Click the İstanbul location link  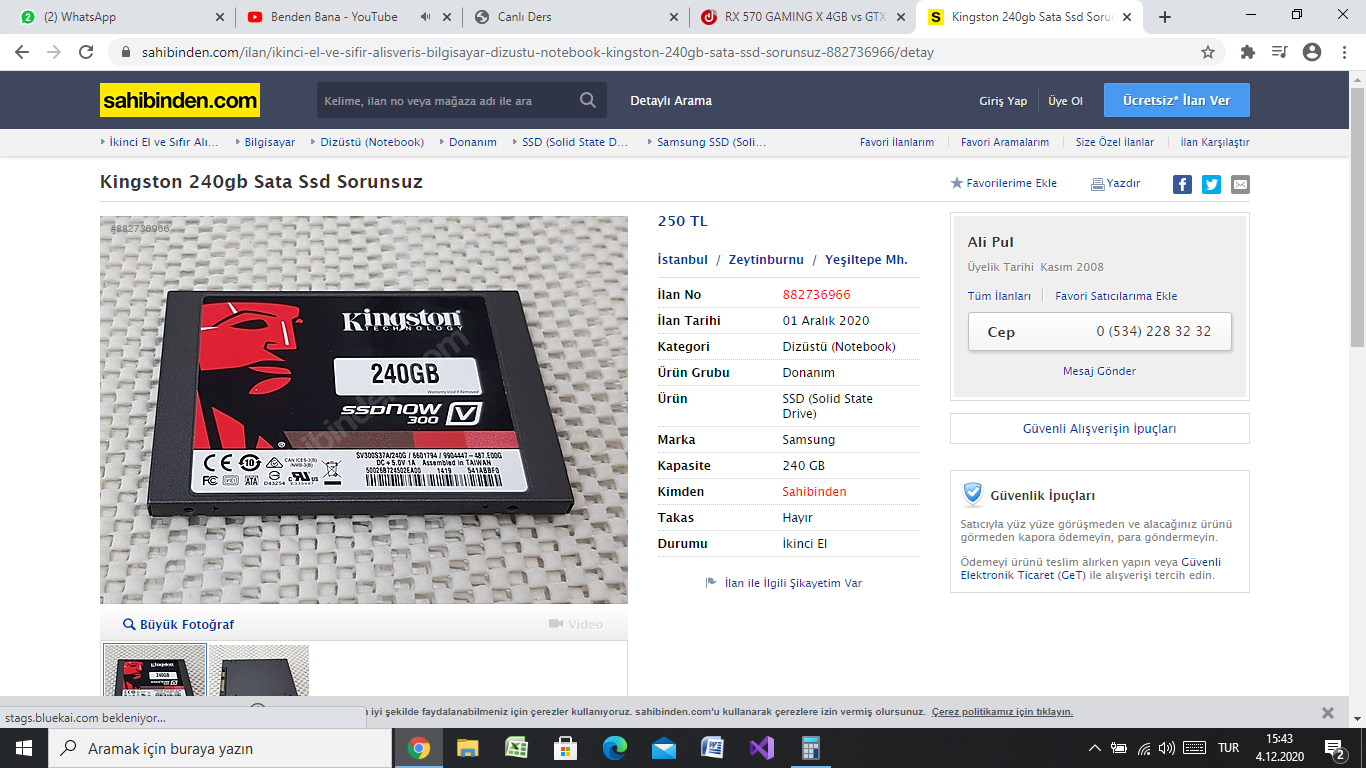[682, 259]
